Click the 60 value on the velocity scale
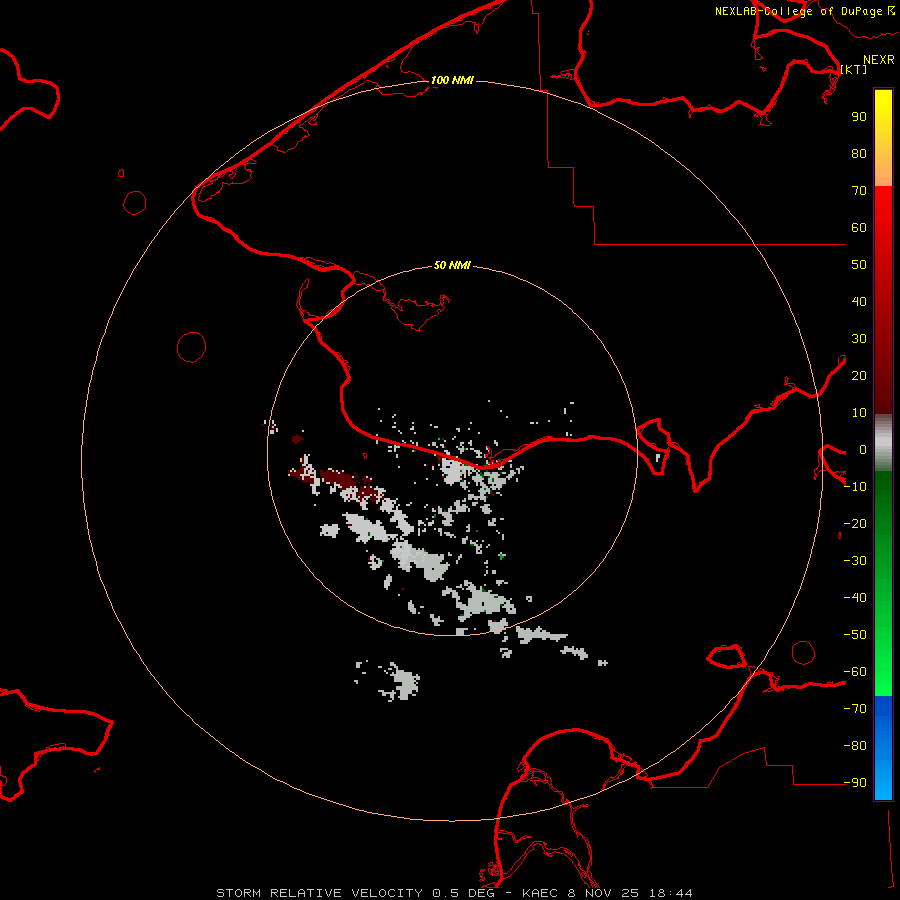 tap(859, 227)
